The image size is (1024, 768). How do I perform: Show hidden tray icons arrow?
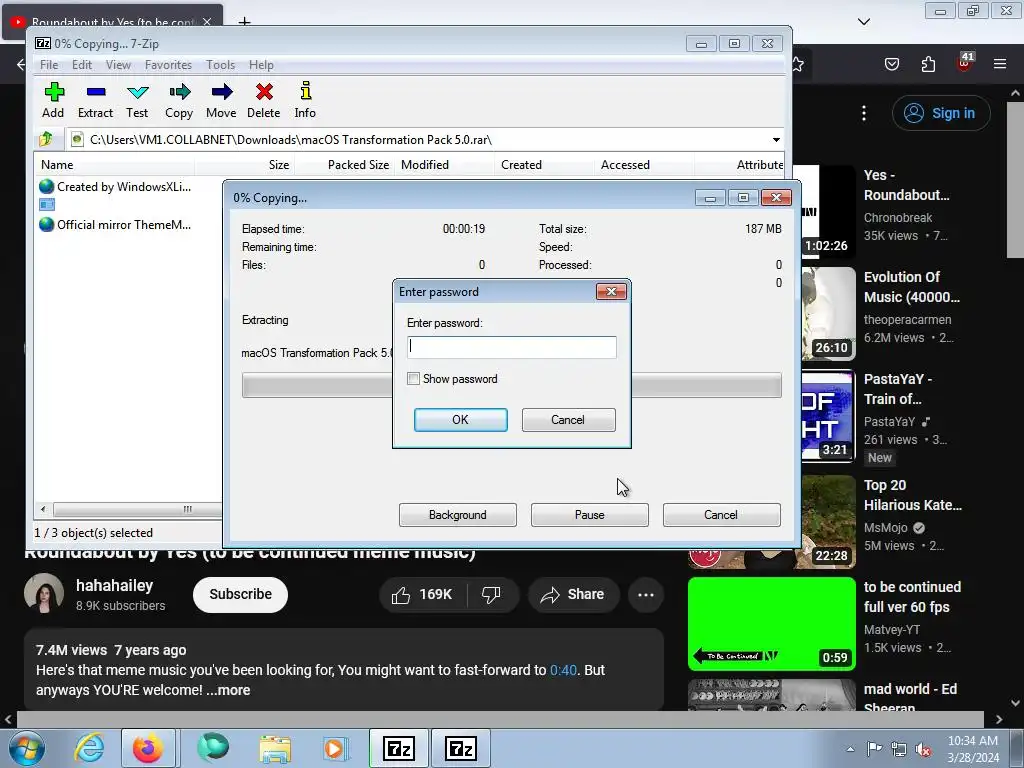(x=850, y=749)
